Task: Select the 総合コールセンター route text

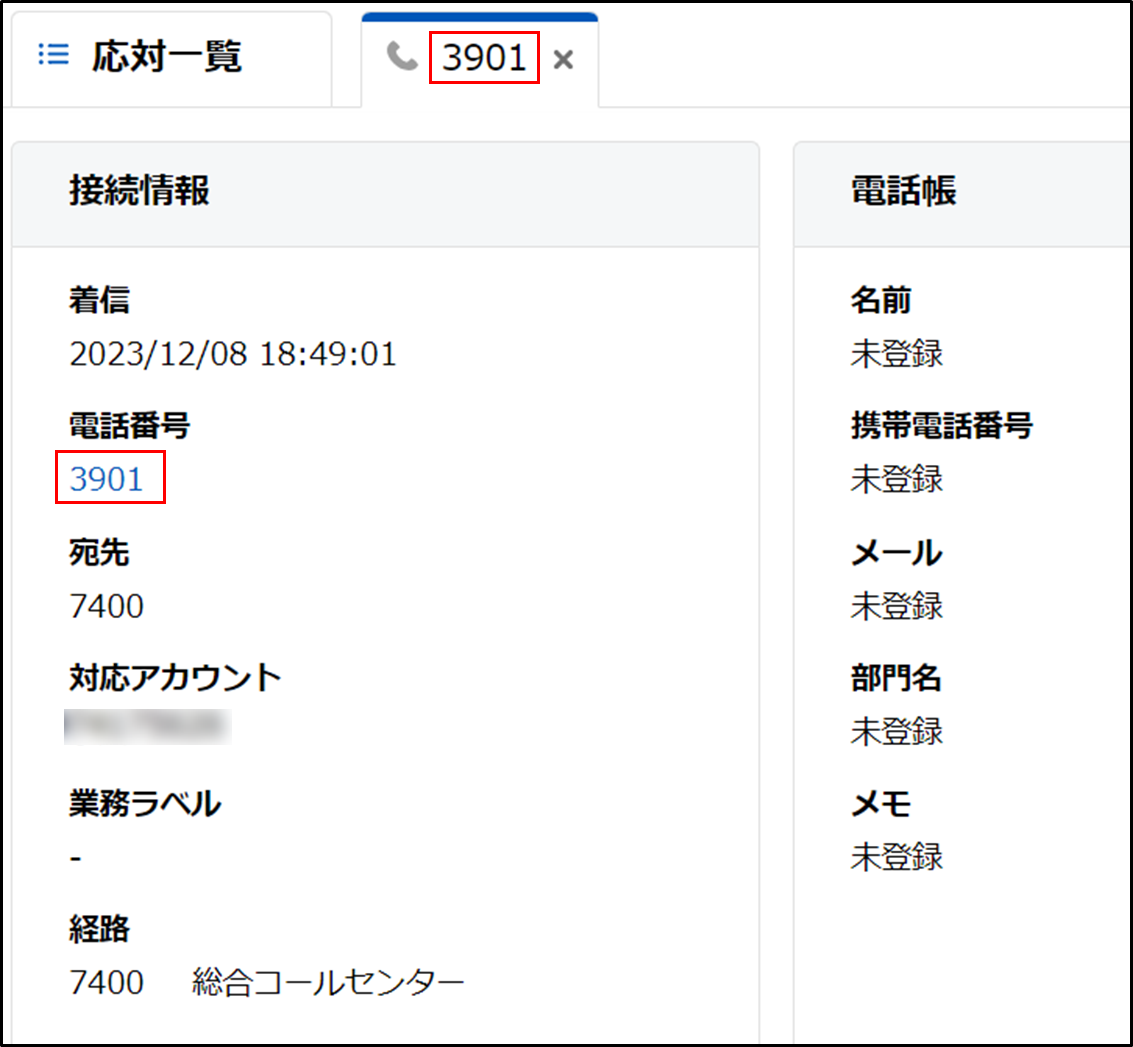Action: coord(328,984)
